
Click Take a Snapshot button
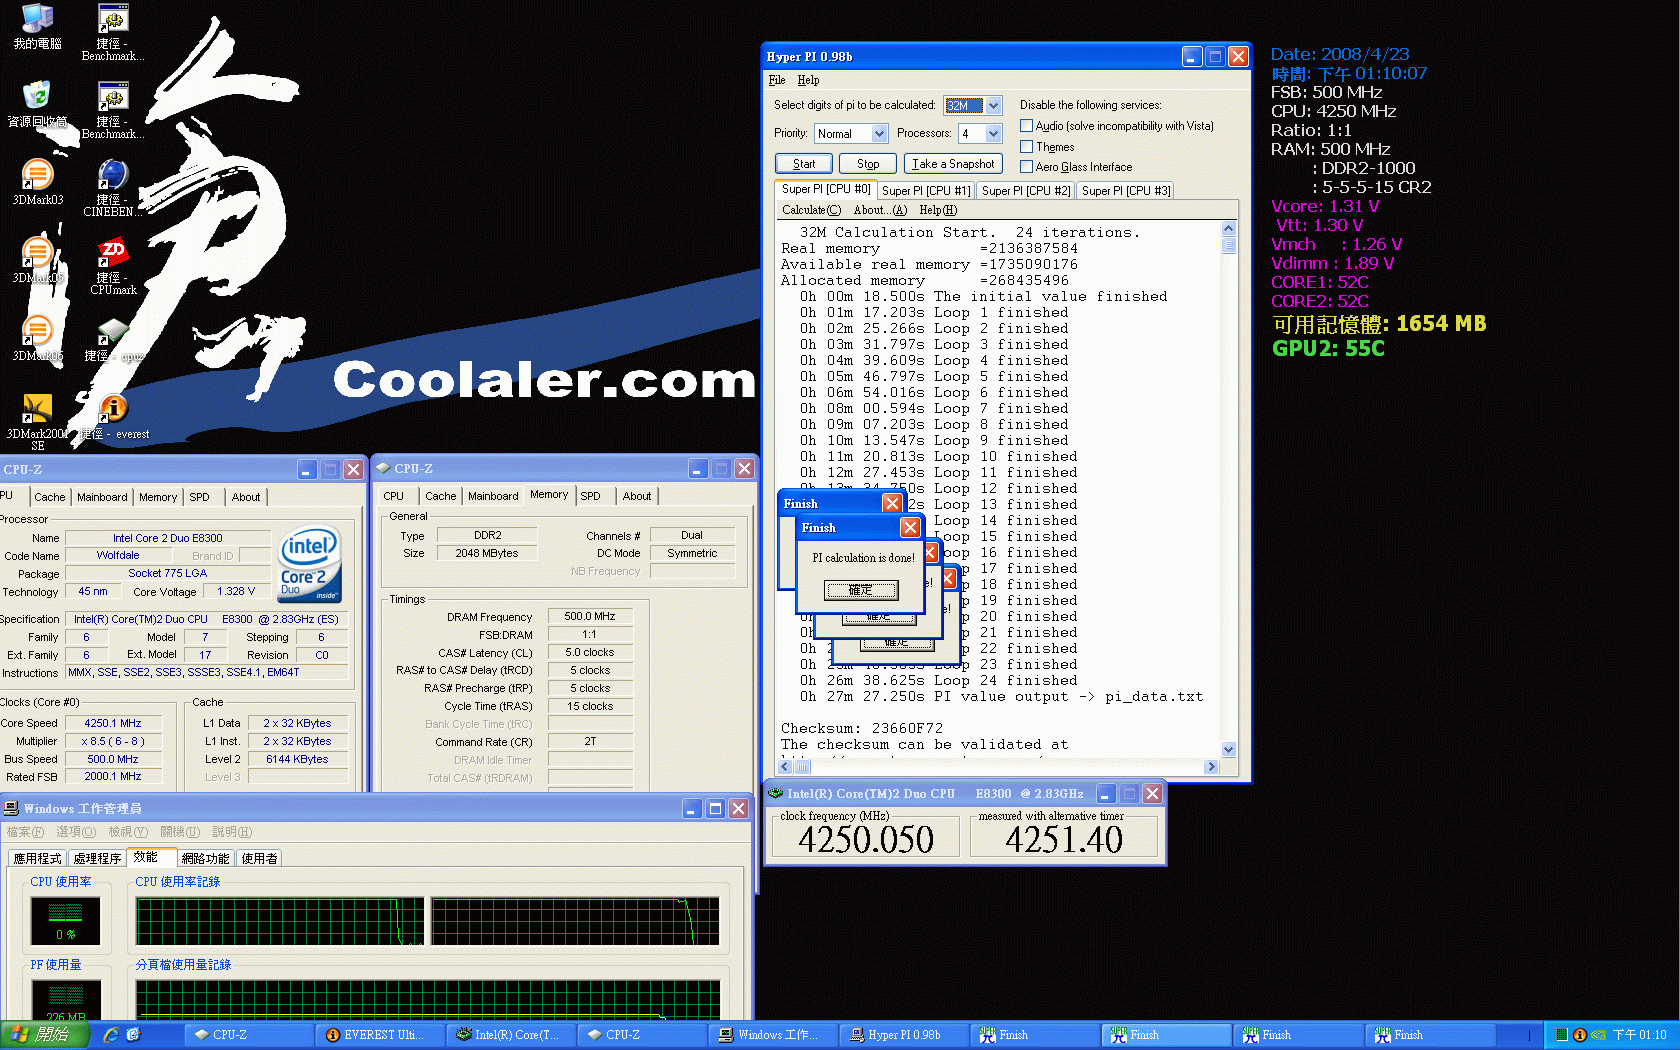953,163
